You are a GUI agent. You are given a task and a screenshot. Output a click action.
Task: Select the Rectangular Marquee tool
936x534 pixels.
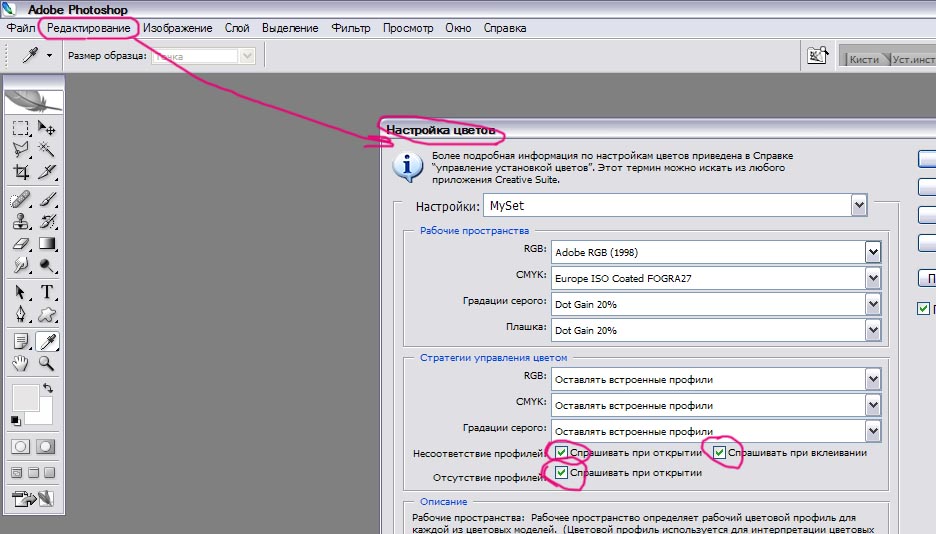[x=20, y=128]
